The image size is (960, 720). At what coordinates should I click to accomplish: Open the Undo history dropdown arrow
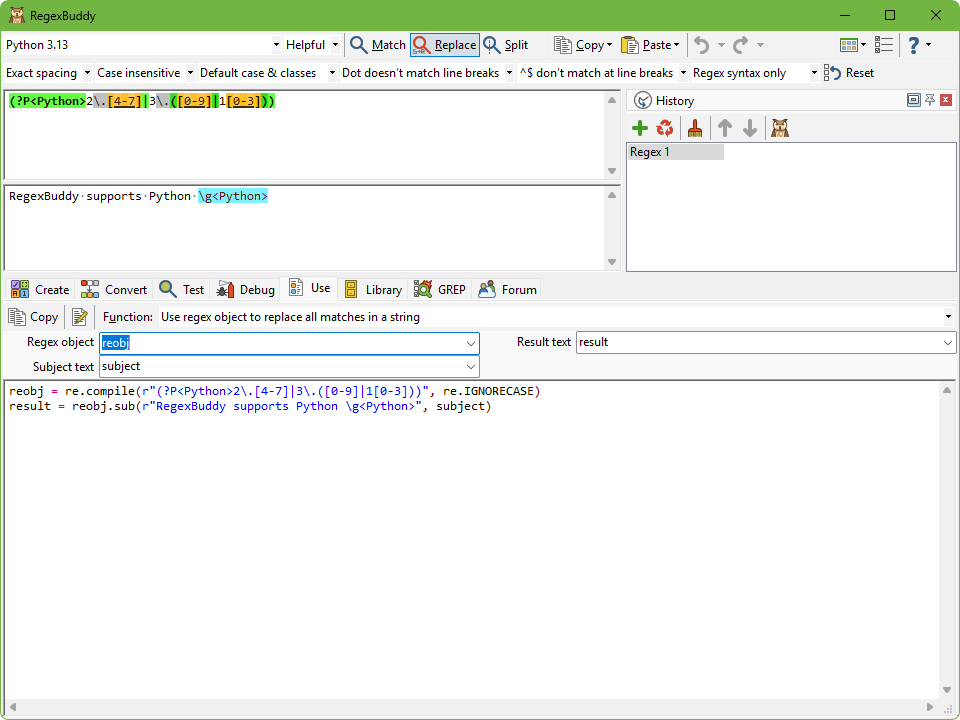click(721, 45)
